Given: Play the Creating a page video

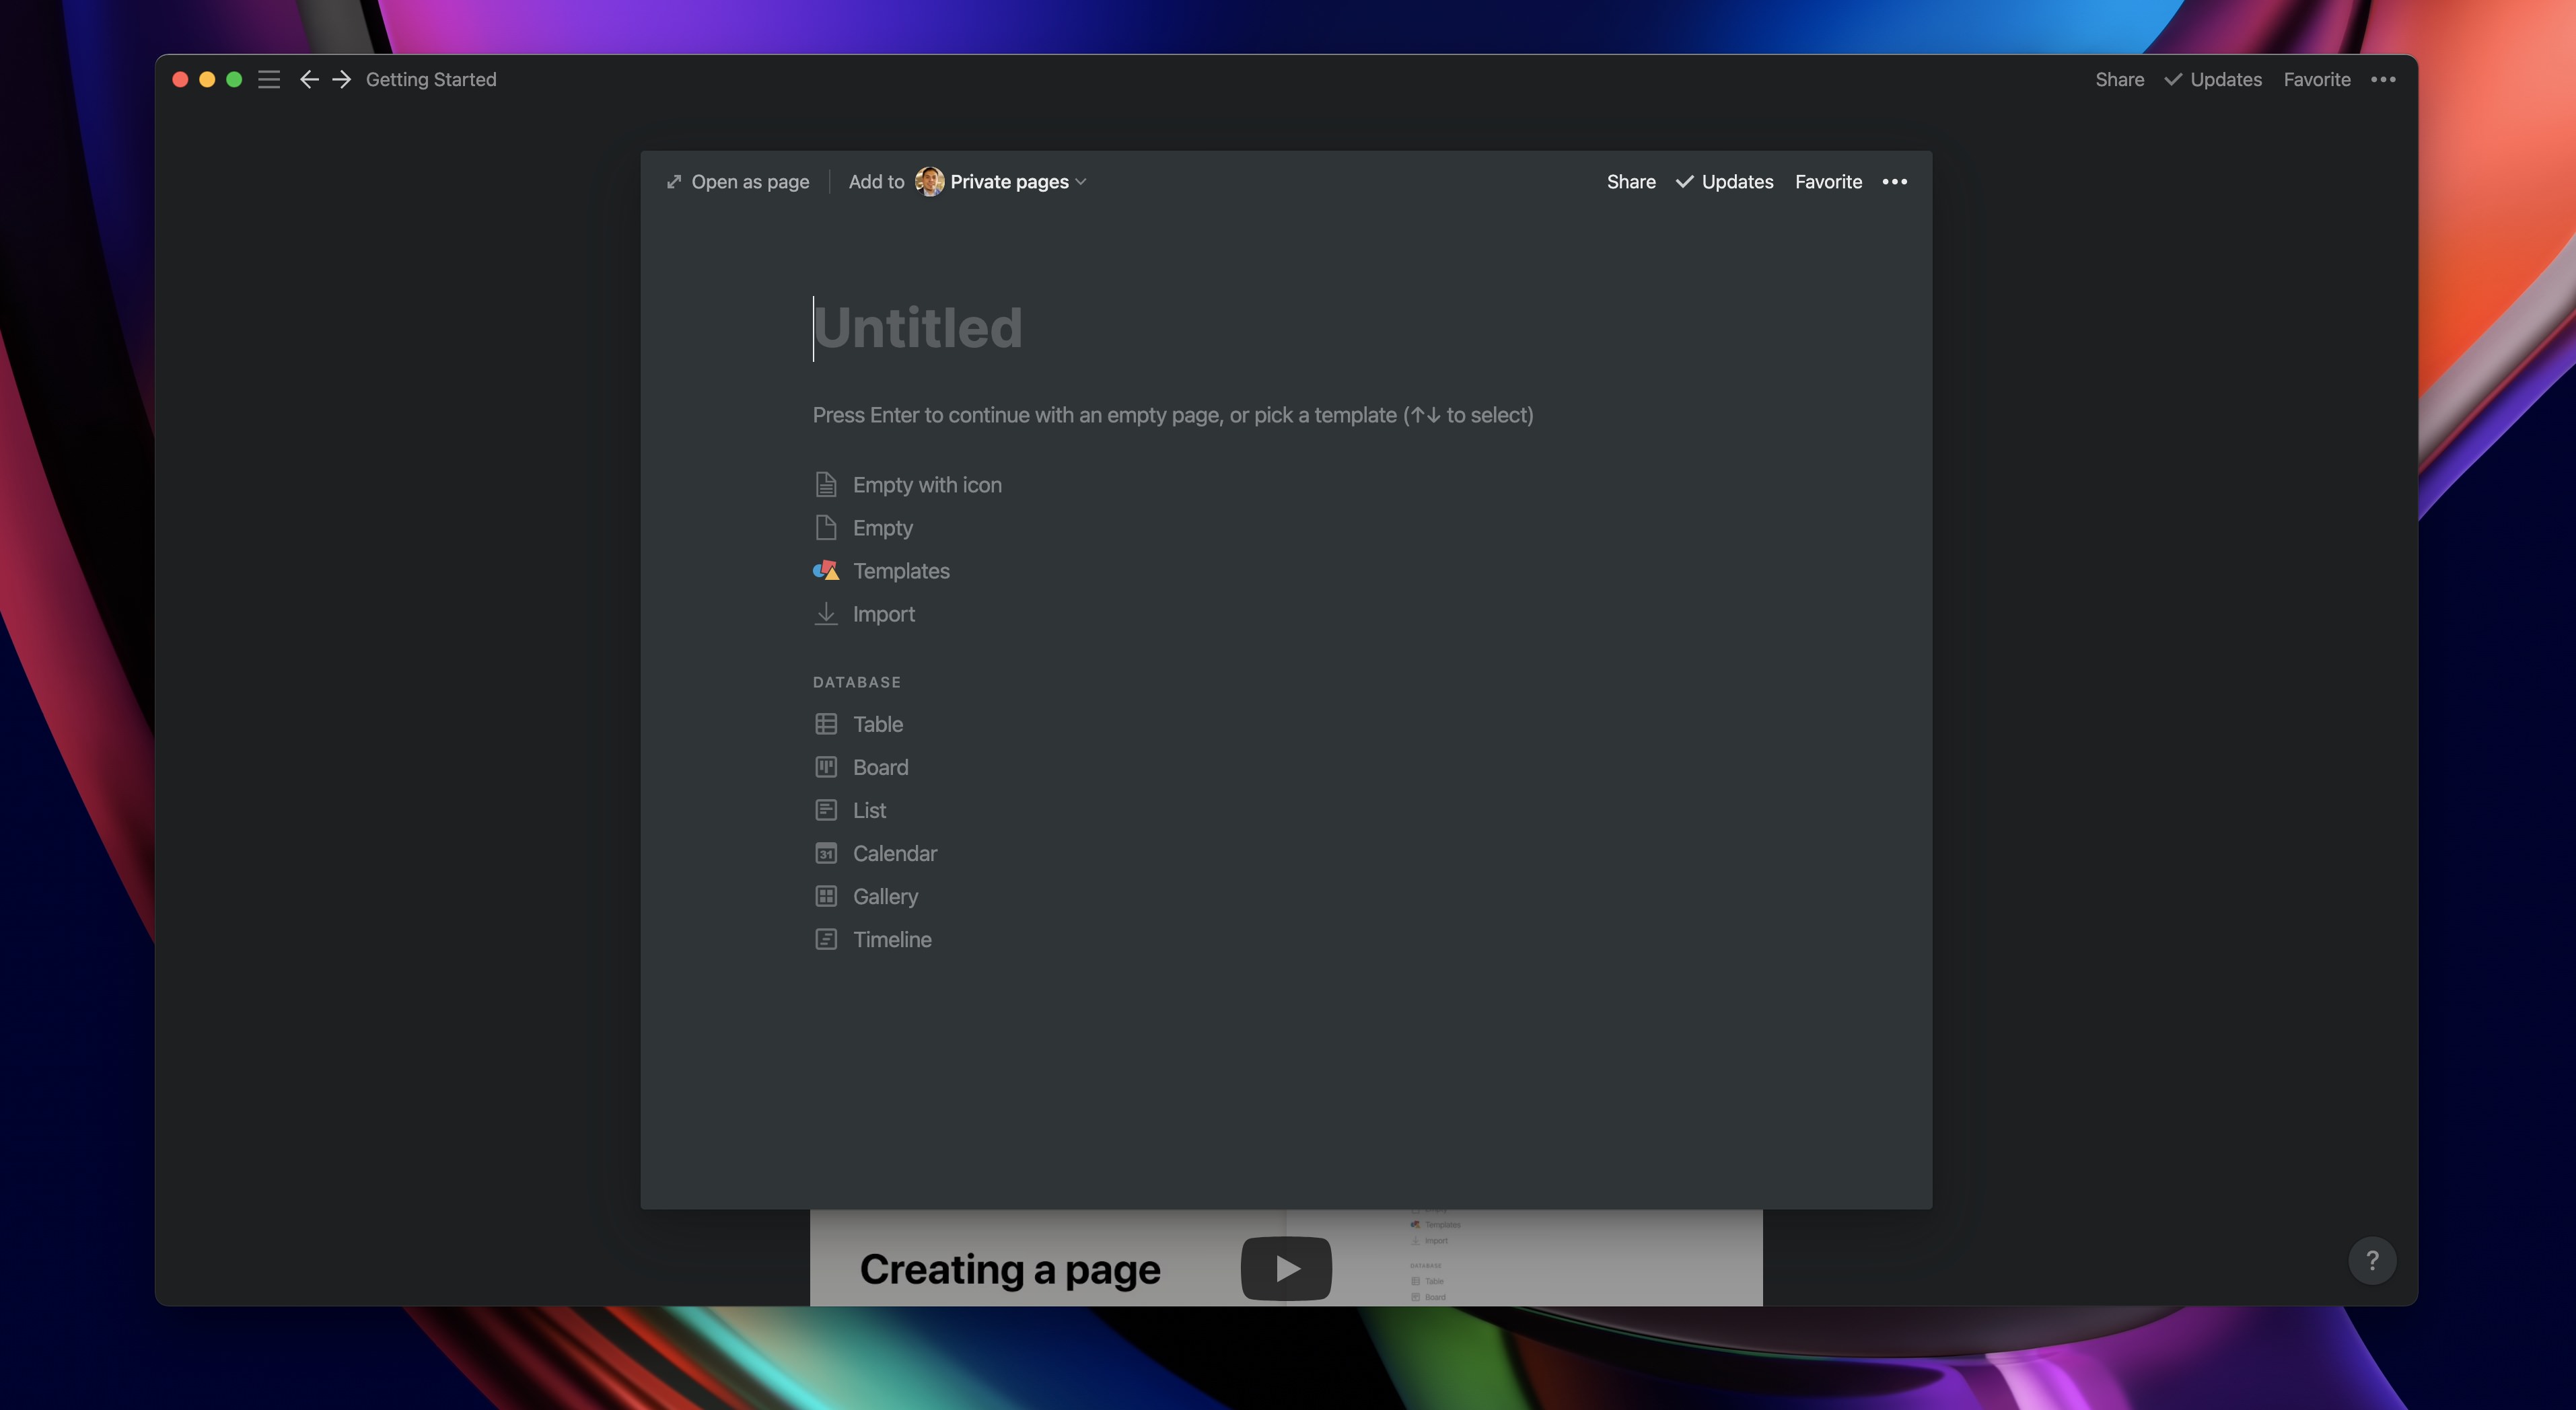Looking at the screenshot, I should click(x=1286, y=1268).
